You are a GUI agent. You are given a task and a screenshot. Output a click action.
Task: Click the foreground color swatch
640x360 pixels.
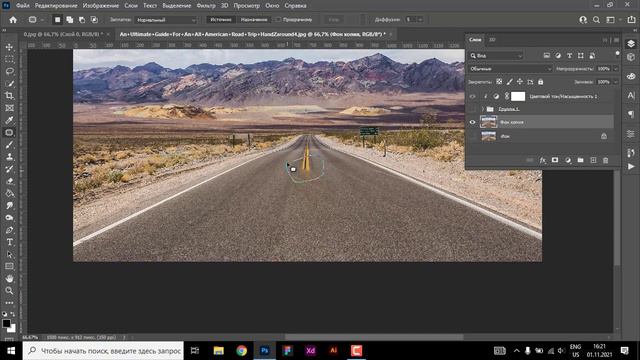pyautogui.click(x=6, y=323)
